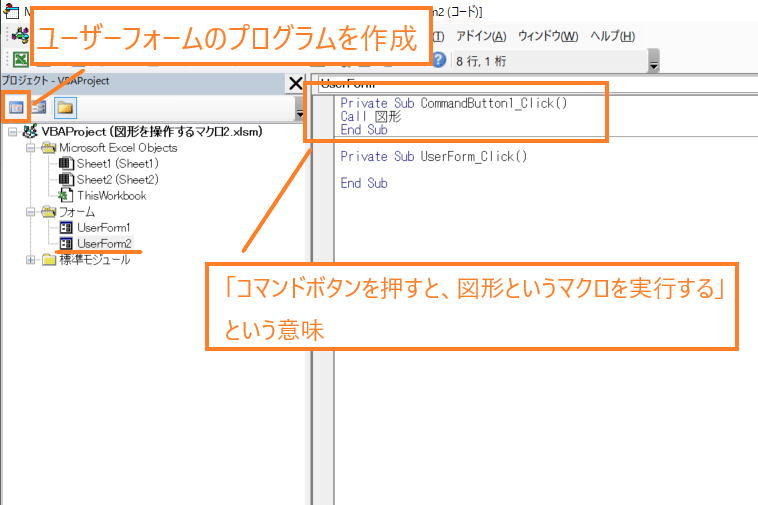
Task: Click the green Excel icon in the toolbar
Action: (x=21, y=59)
